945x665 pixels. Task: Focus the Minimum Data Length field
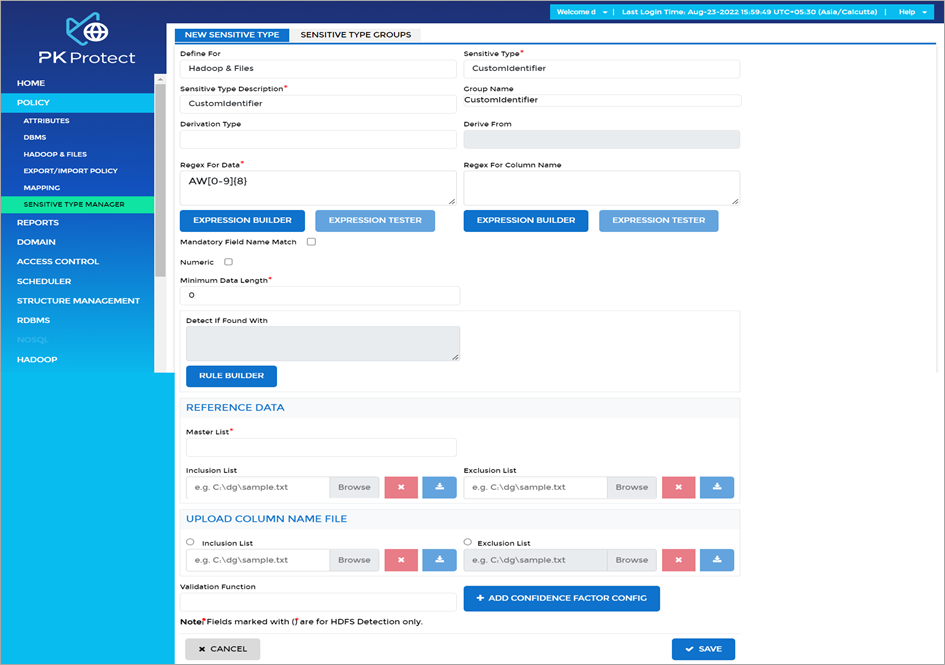(x=320, y=295)
